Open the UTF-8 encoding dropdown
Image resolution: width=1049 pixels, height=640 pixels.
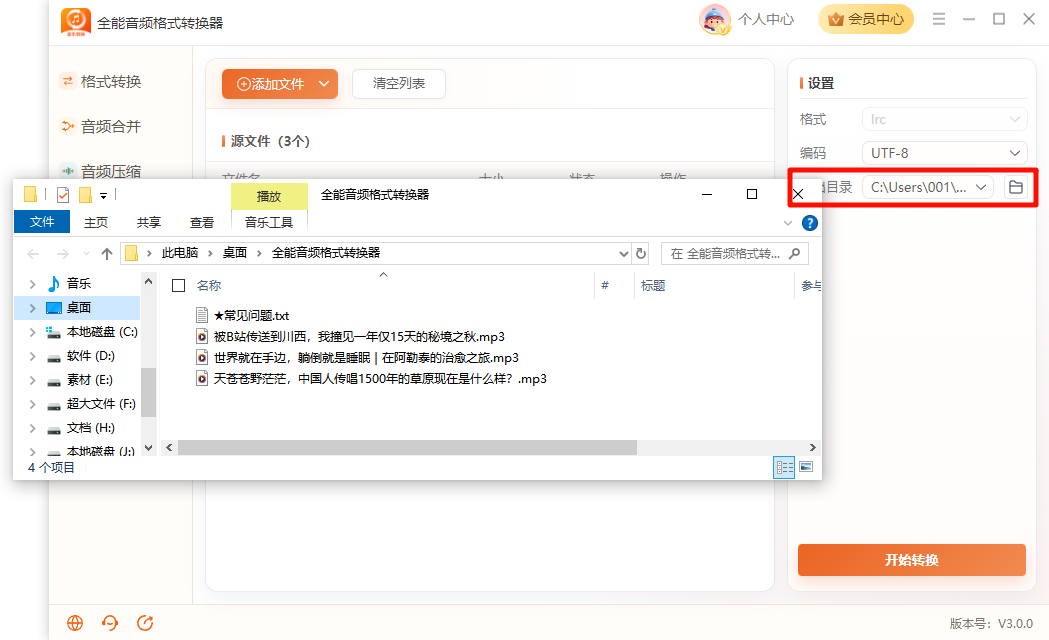(x=944, y=153)
